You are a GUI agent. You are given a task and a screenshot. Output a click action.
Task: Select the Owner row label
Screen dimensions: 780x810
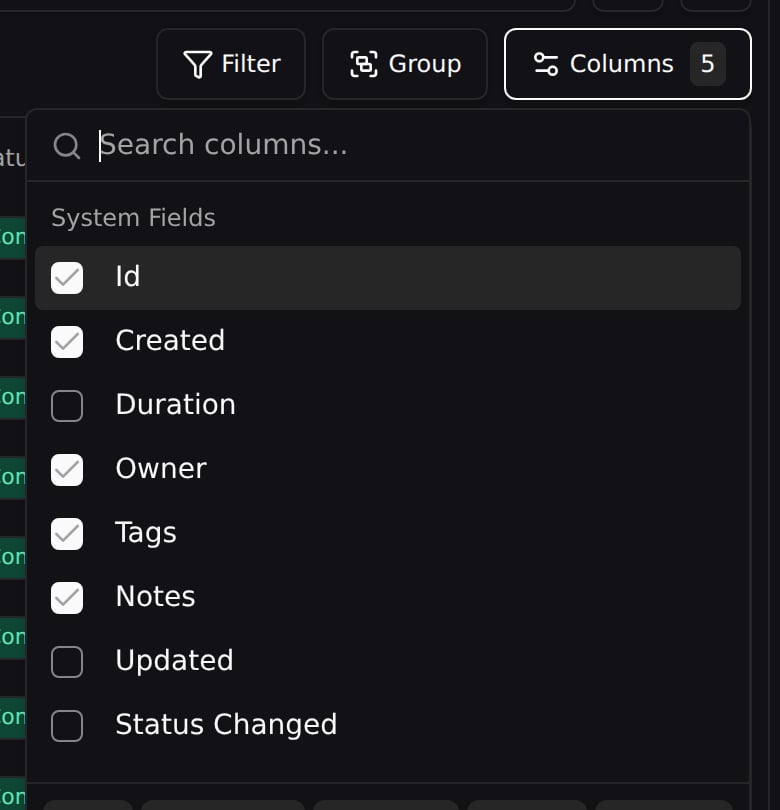tap(161, 469)
